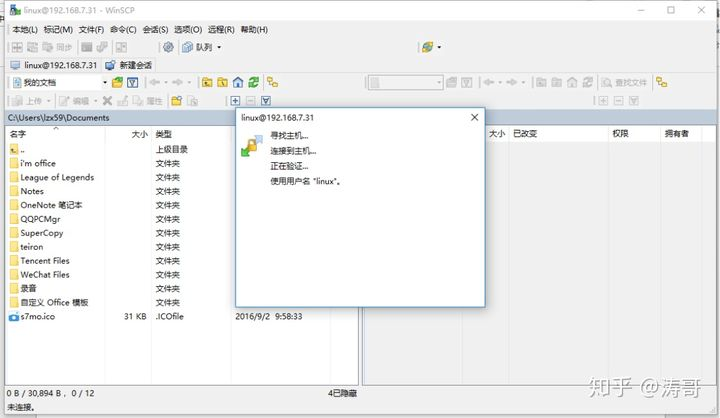This screenshot has width=720, height=418.
Task: Expand the transfer settings dropdown arrow
Action: click(439, 47)
